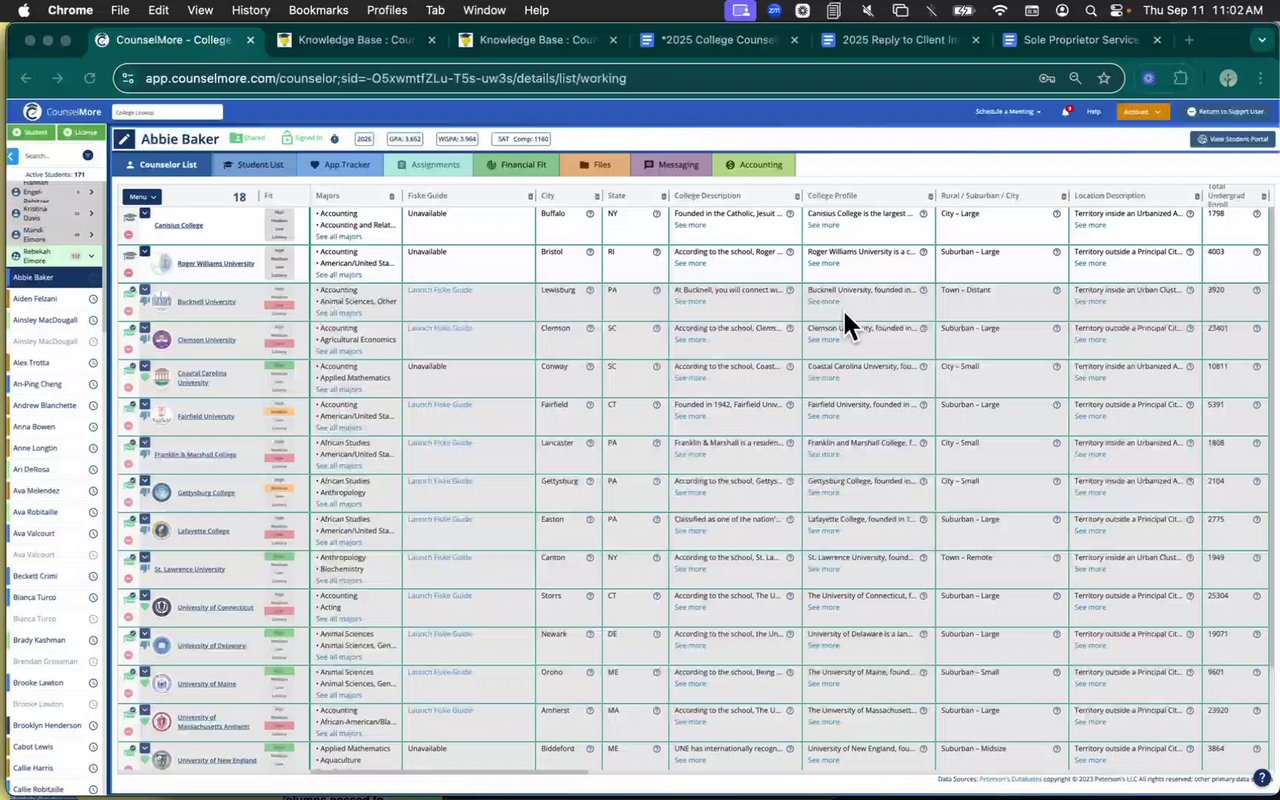Delete the College Description column via trash icon
This screenshot has height=800, width=1280.
(x=797, y=196)
